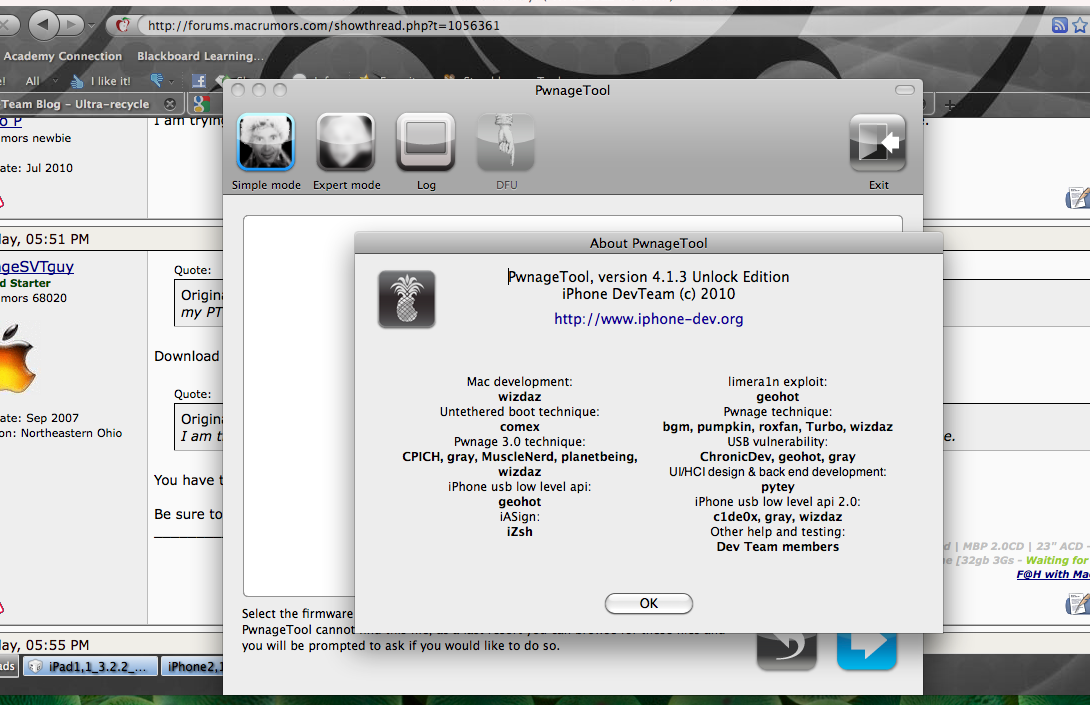This screenshot has width=1090, height=705.
Task: Click 'pytey' credit name
Action: 777,487
